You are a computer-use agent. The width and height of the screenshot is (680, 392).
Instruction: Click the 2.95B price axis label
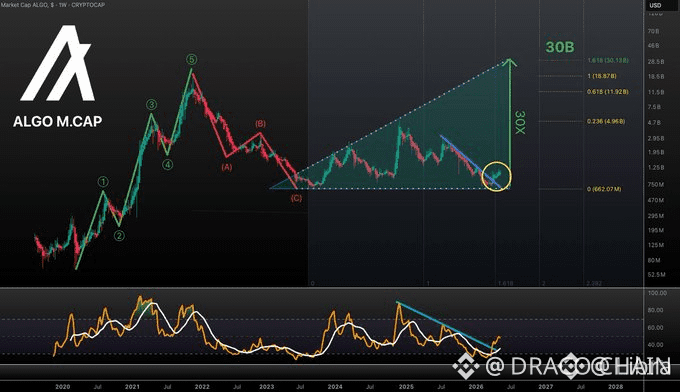[656, 139]
